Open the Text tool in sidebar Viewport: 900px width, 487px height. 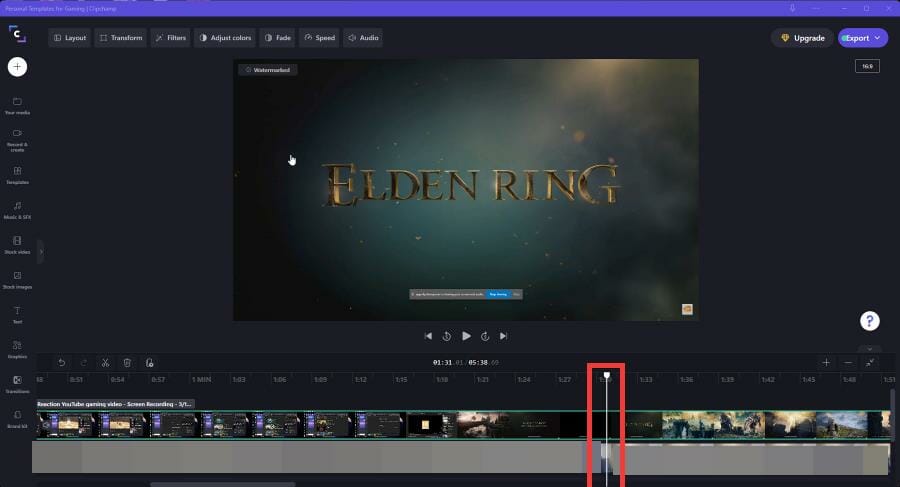(17, 315)
